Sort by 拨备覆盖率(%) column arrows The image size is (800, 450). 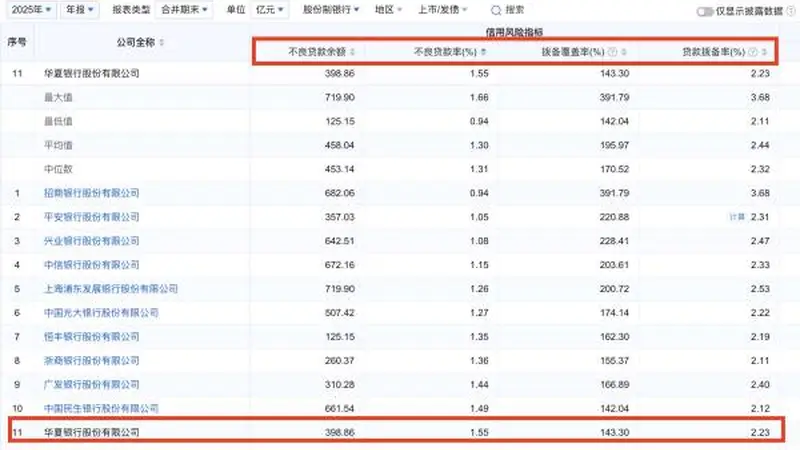tap(623, 52)
